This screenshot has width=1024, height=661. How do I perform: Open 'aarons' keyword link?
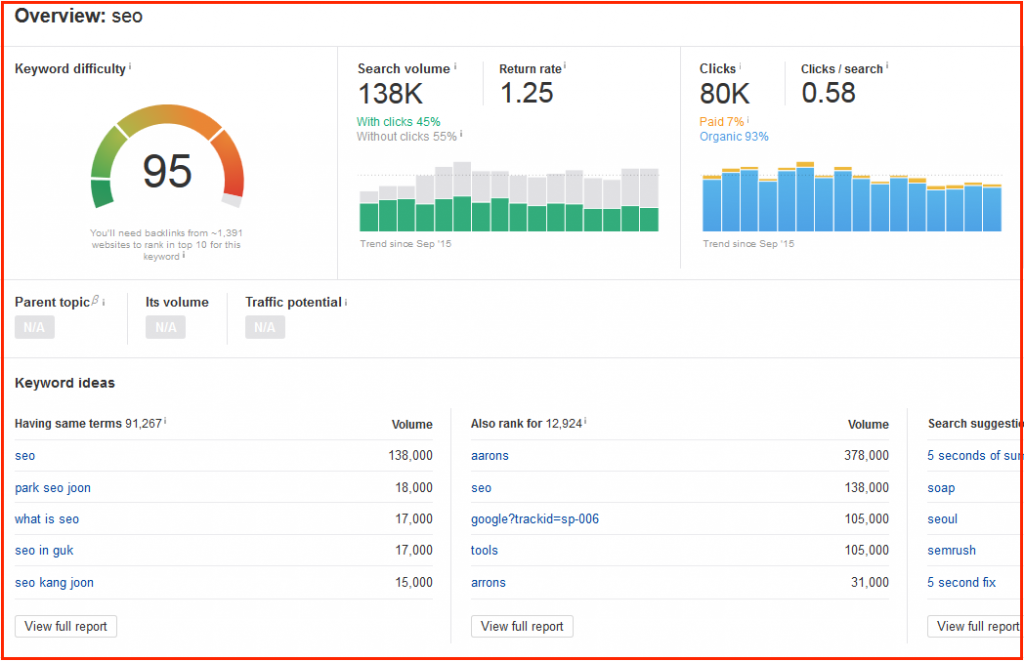coord(490,456)
